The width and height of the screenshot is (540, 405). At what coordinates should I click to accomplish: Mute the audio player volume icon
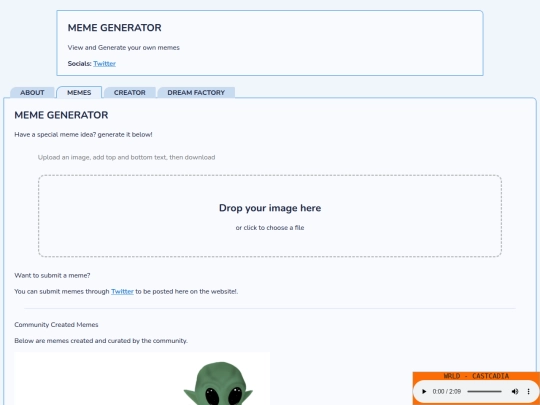(x=515, y=392)
